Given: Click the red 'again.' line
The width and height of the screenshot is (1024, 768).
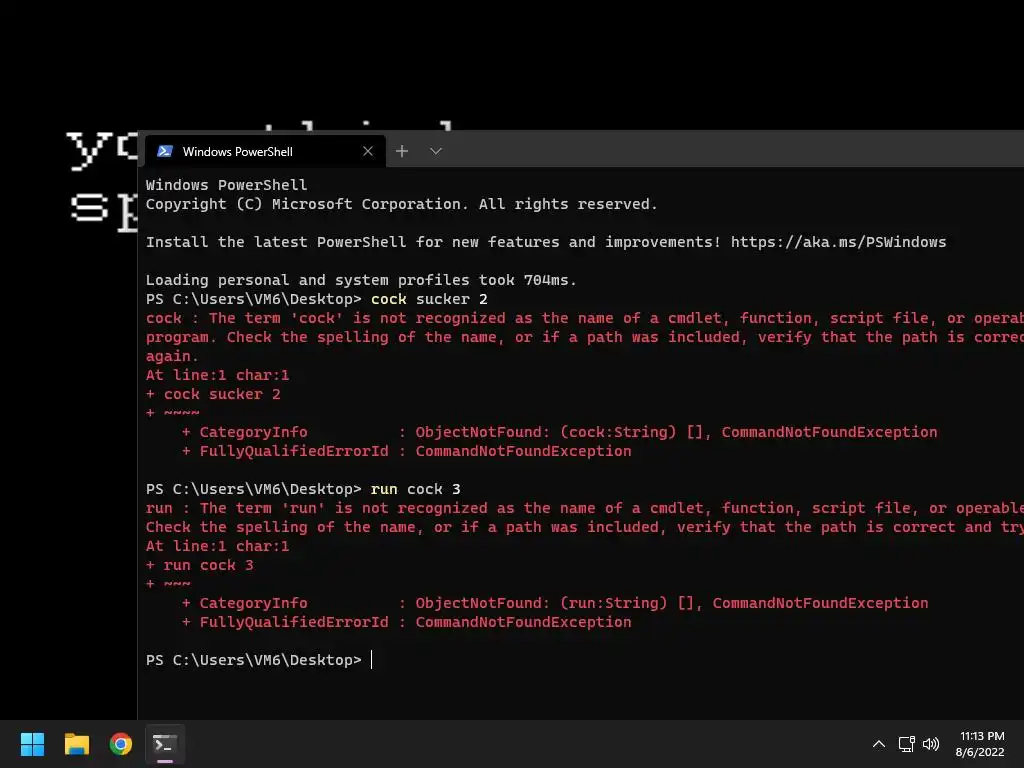Looking at the screenshot, I should pyautogui.click(x=172, y=357).
